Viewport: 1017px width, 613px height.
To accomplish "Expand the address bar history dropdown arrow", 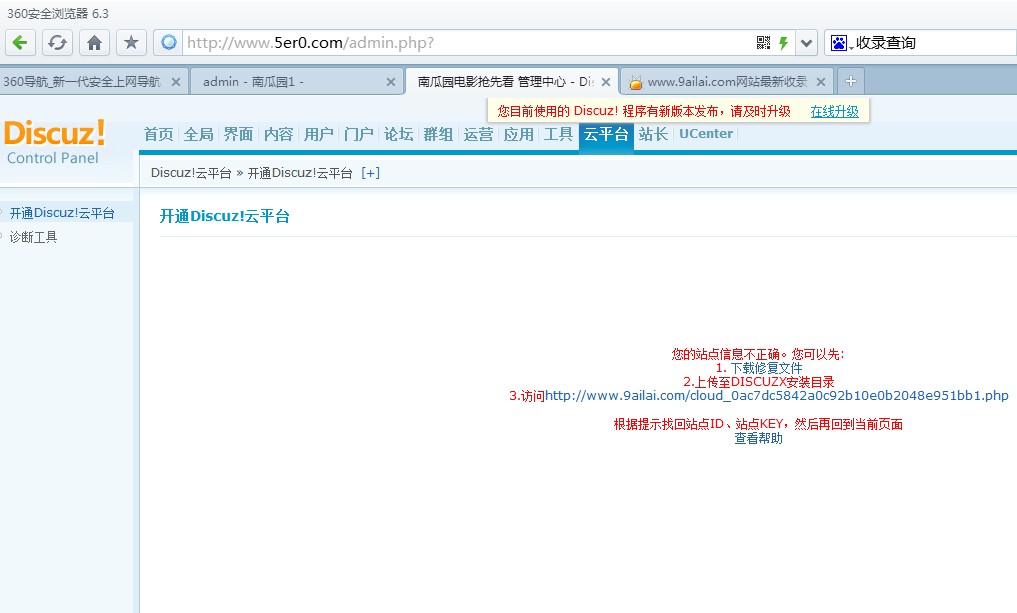I will pyautogui.click(x=806, y=43).
